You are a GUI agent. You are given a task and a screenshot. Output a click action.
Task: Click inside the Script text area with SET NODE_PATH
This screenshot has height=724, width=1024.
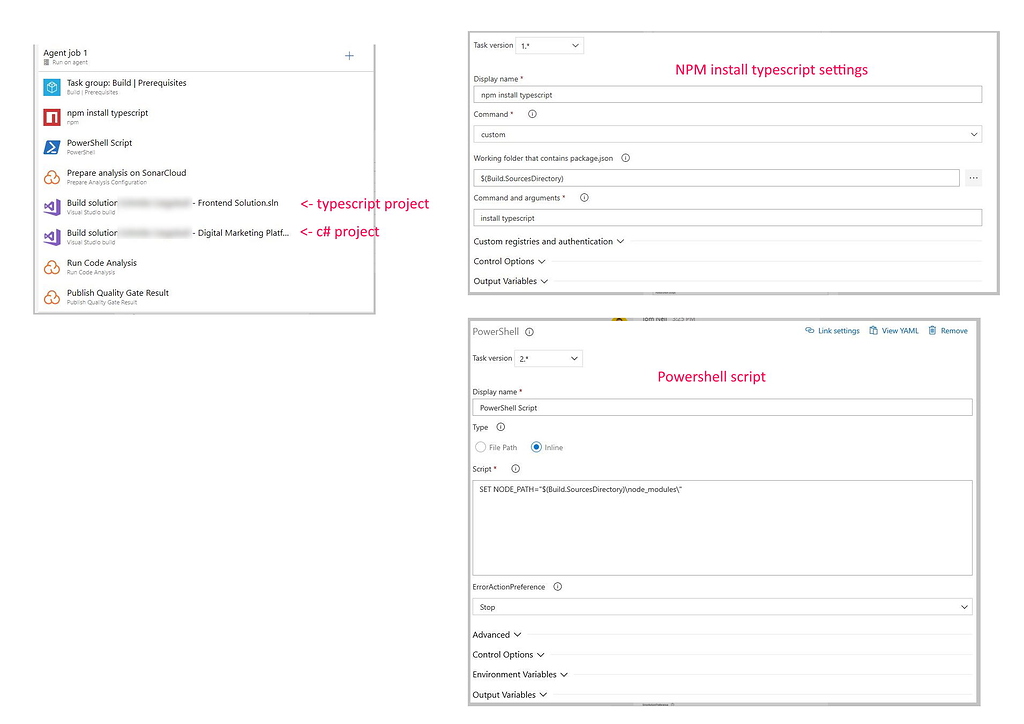722,528
